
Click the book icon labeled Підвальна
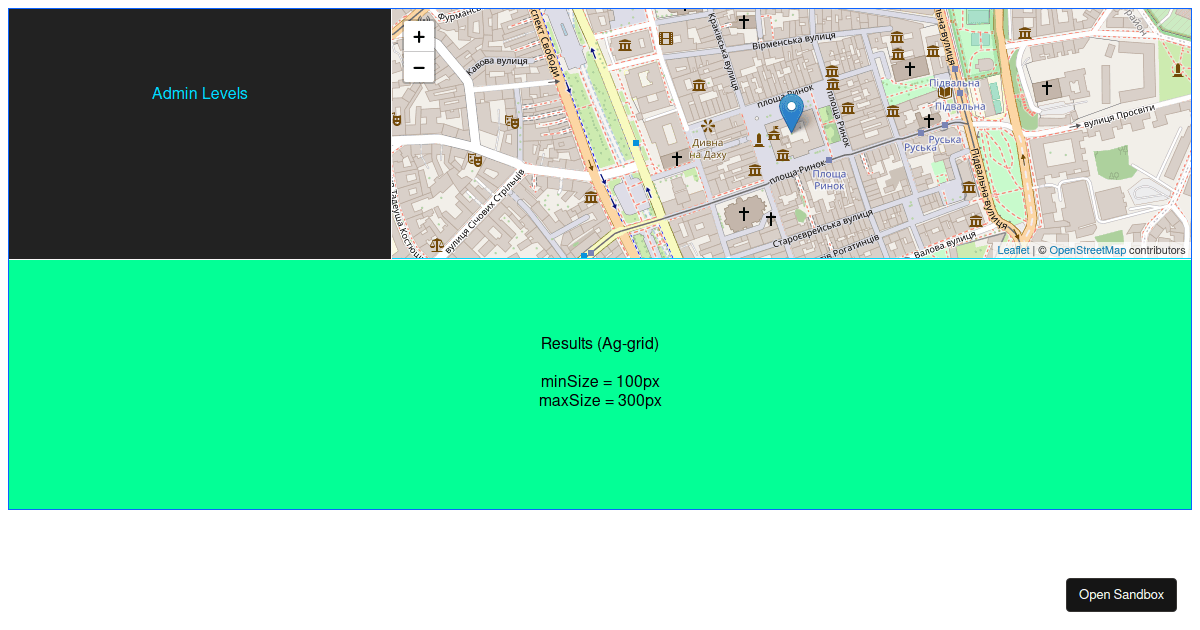pyautogui.click(x=944, y=93)
